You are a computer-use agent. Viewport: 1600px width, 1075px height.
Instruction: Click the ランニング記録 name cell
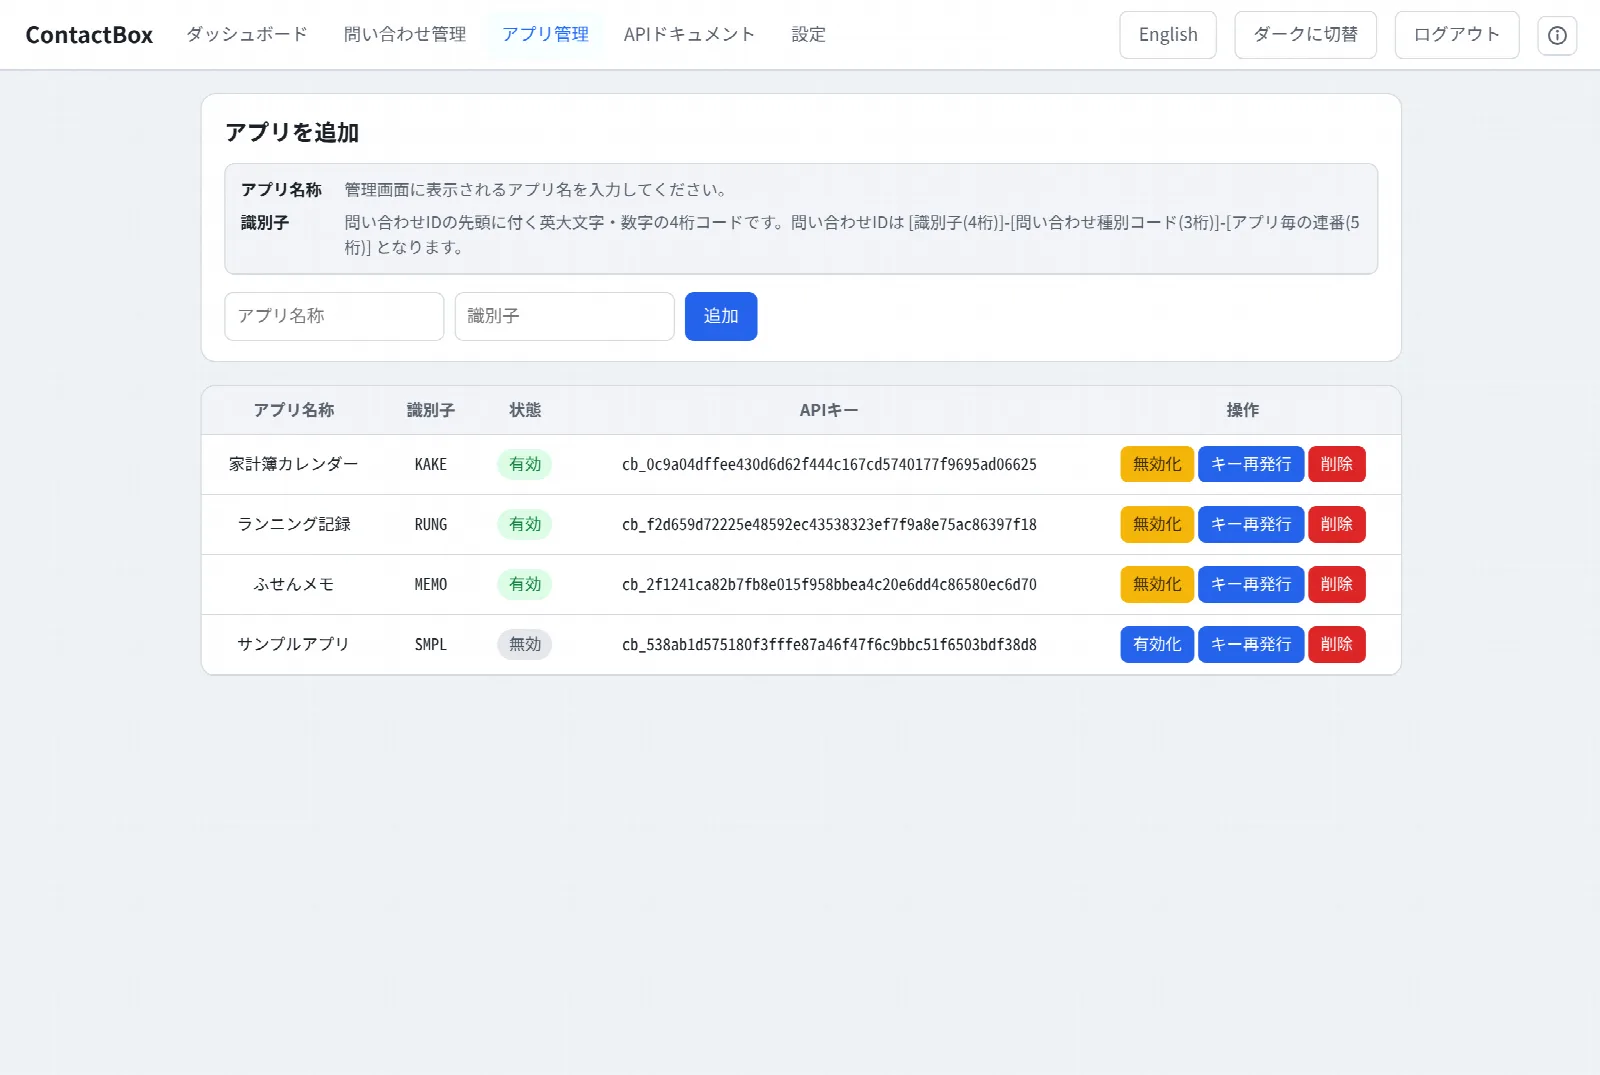(x=293, y=524)
